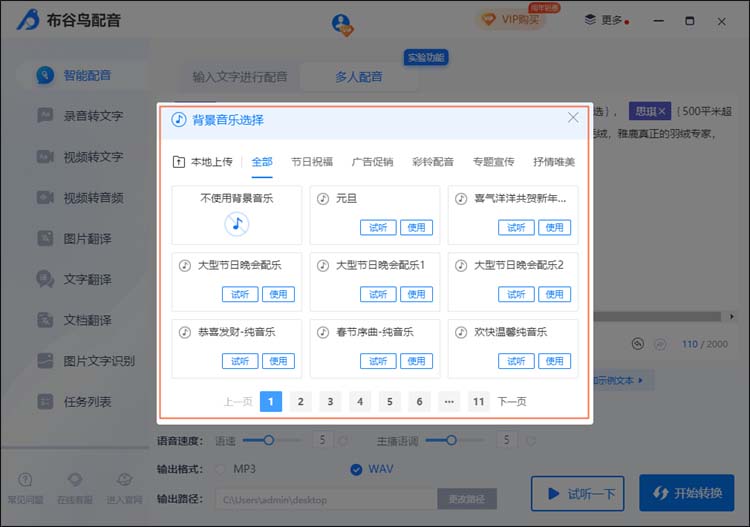This screenshot has height=527, width=750.
Task: Click the user avatar icon at top
Action: (x=342, y=22)
